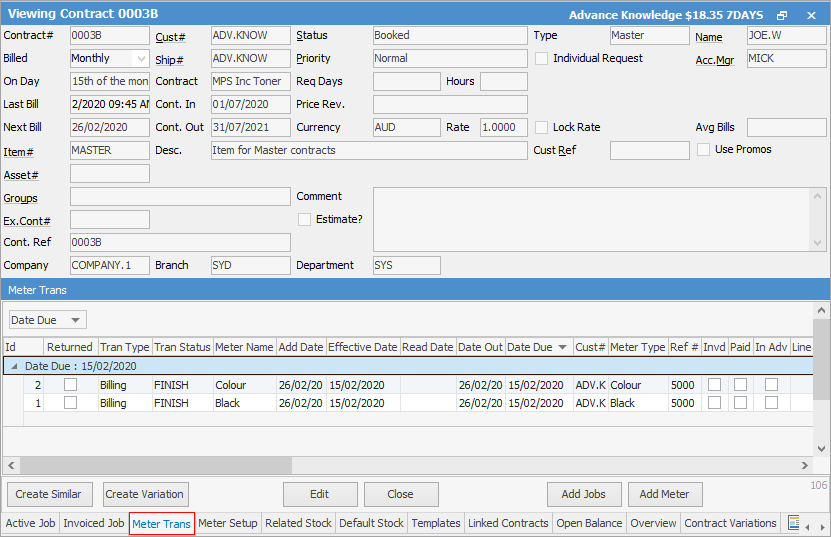This screenshot has width=831, height=537.
Task: Click the restore window icon in title bar
Action: 782,15
